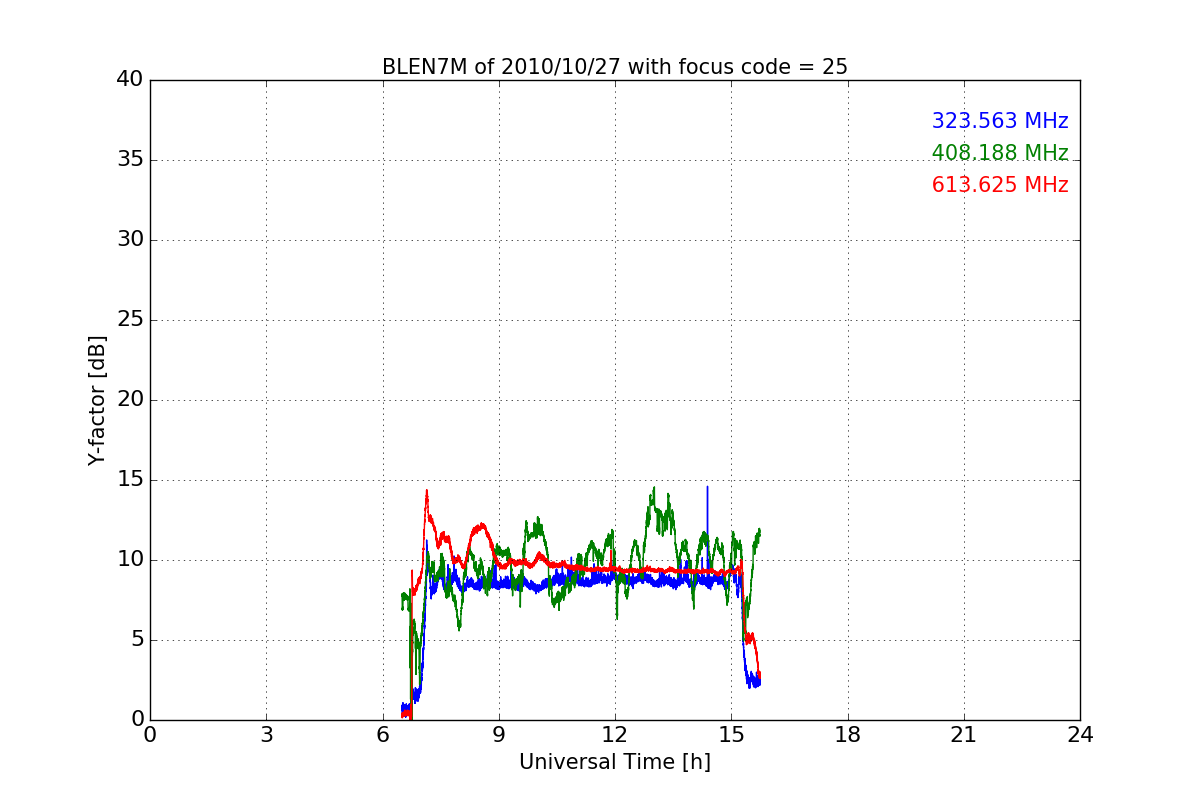1200x800 pixels.
Task: Click the x-axis tick label 21
Action: [x=964, y=734]
